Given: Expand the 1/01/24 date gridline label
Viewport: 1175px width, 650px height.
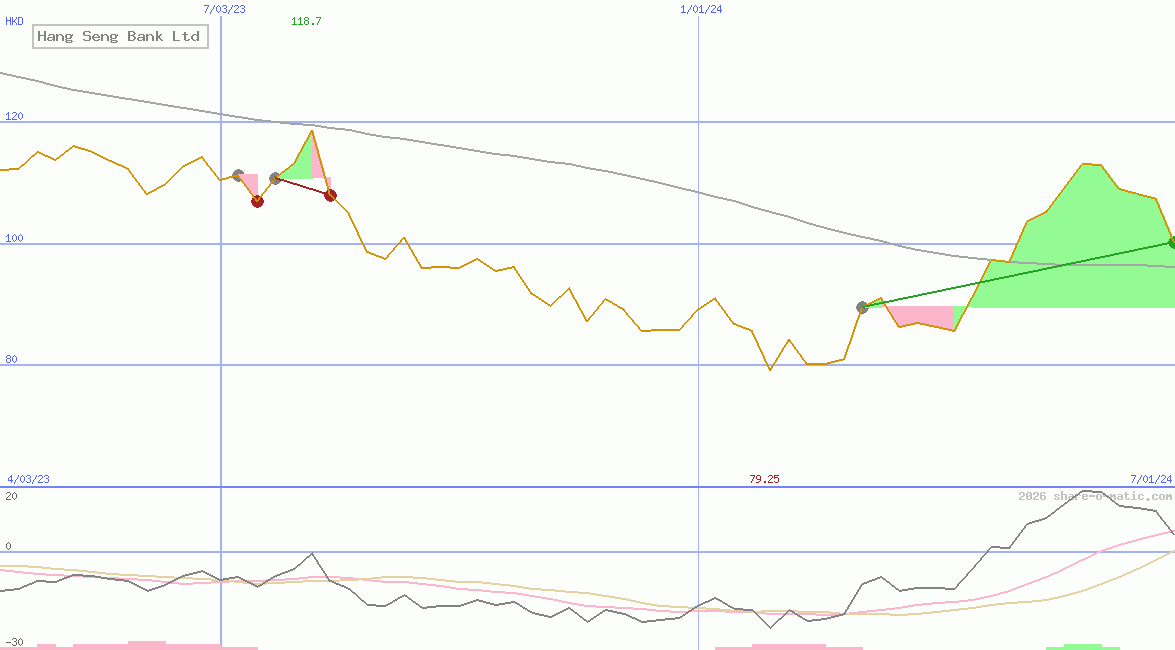Looking at the screenshot, I should click(x=702, y=9).
